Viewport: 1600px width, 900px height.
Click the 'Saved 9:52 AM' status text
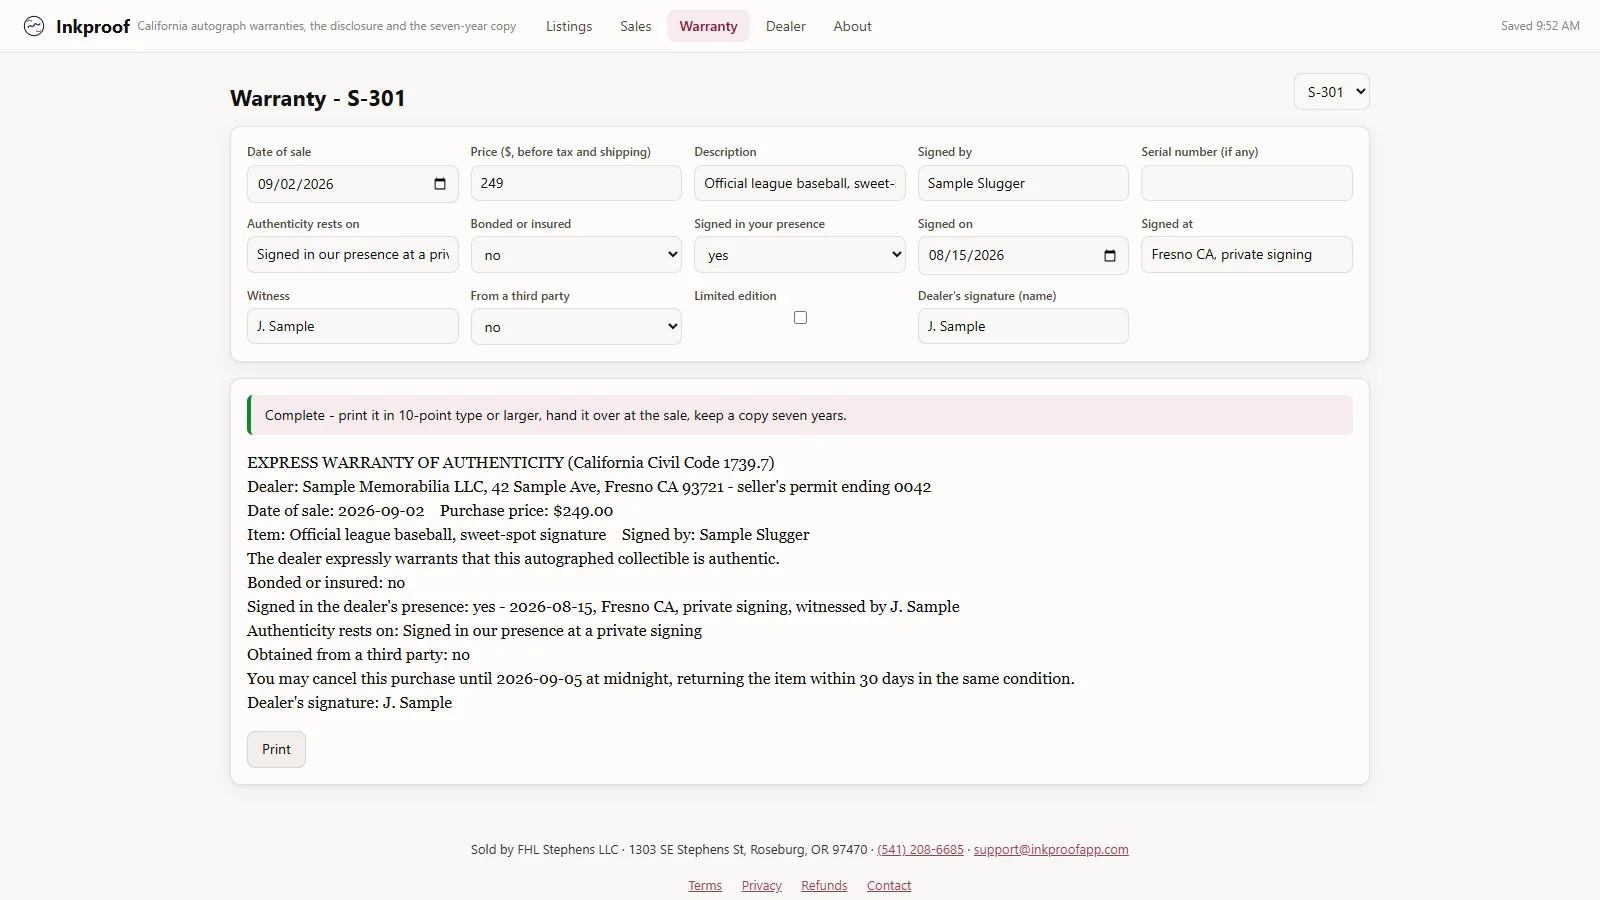tap(1540, 26)
